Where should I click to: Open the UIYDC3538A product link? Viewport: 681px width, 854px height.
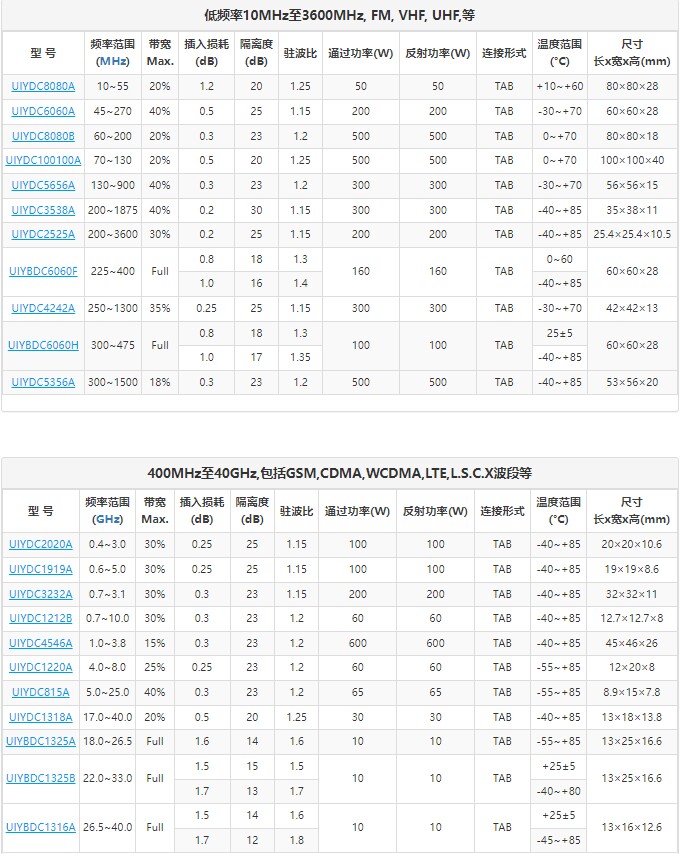tap(43, 210)
